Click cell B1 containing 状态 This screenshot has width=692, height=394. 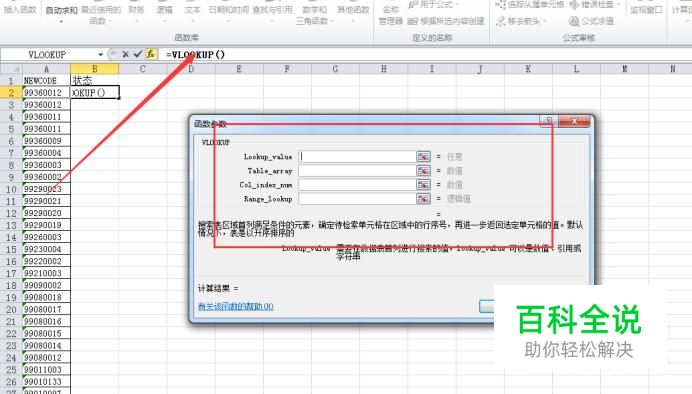tap(94, 81)
